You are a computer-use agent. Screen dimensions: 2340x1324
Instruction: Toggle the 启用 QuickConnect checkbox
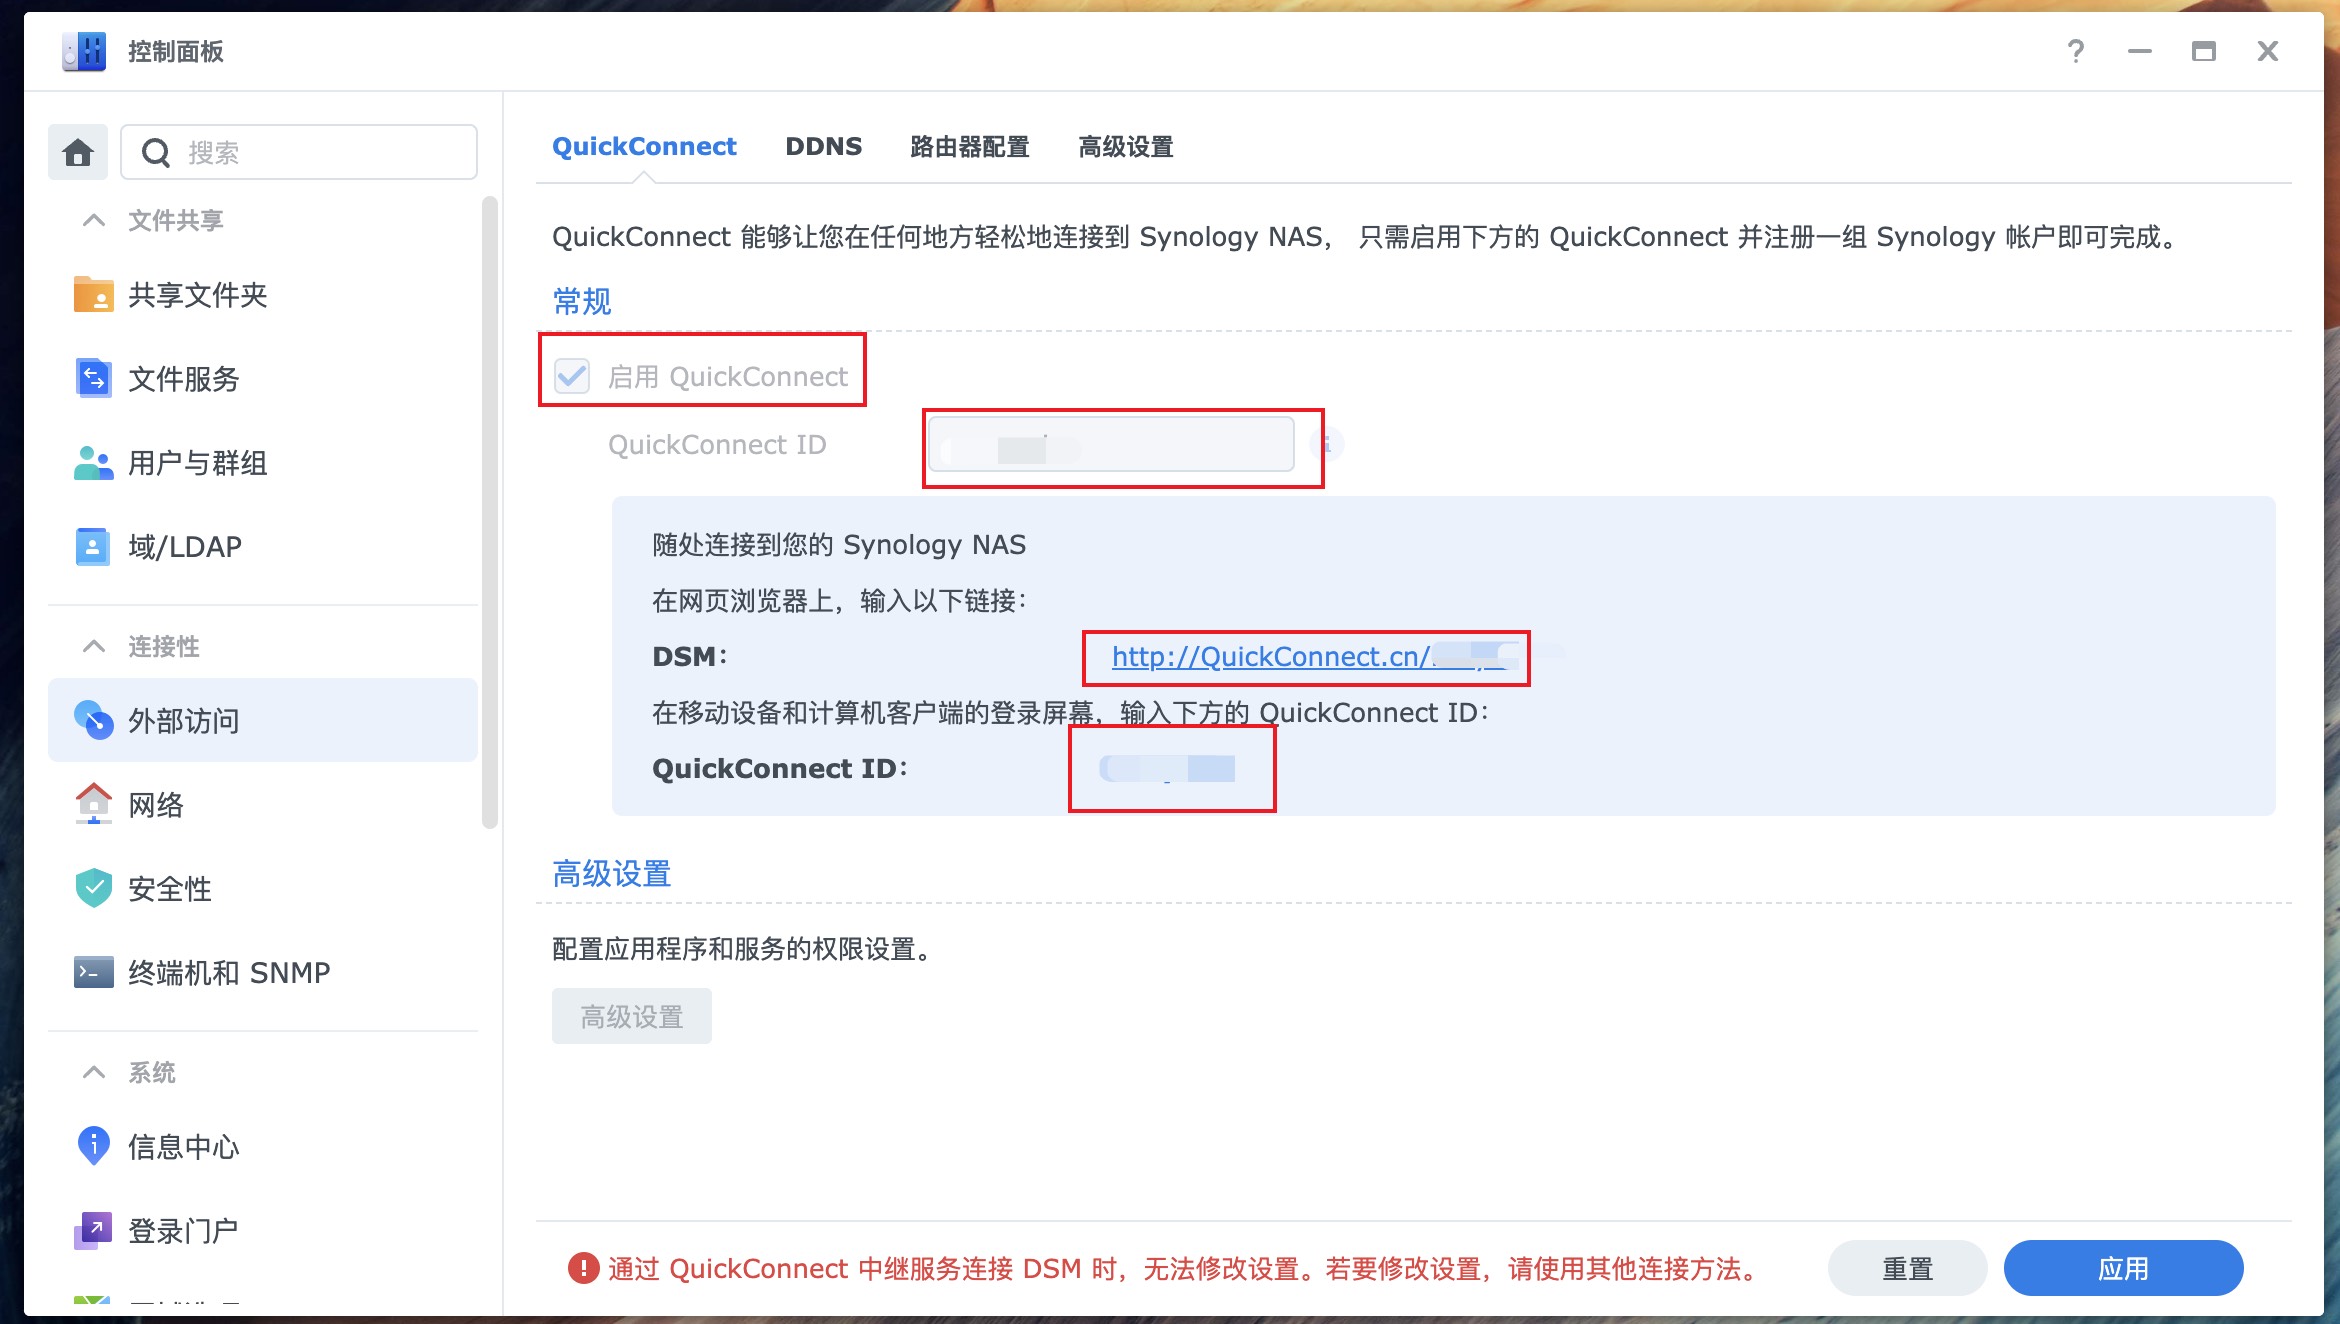(x=572, y=376)
